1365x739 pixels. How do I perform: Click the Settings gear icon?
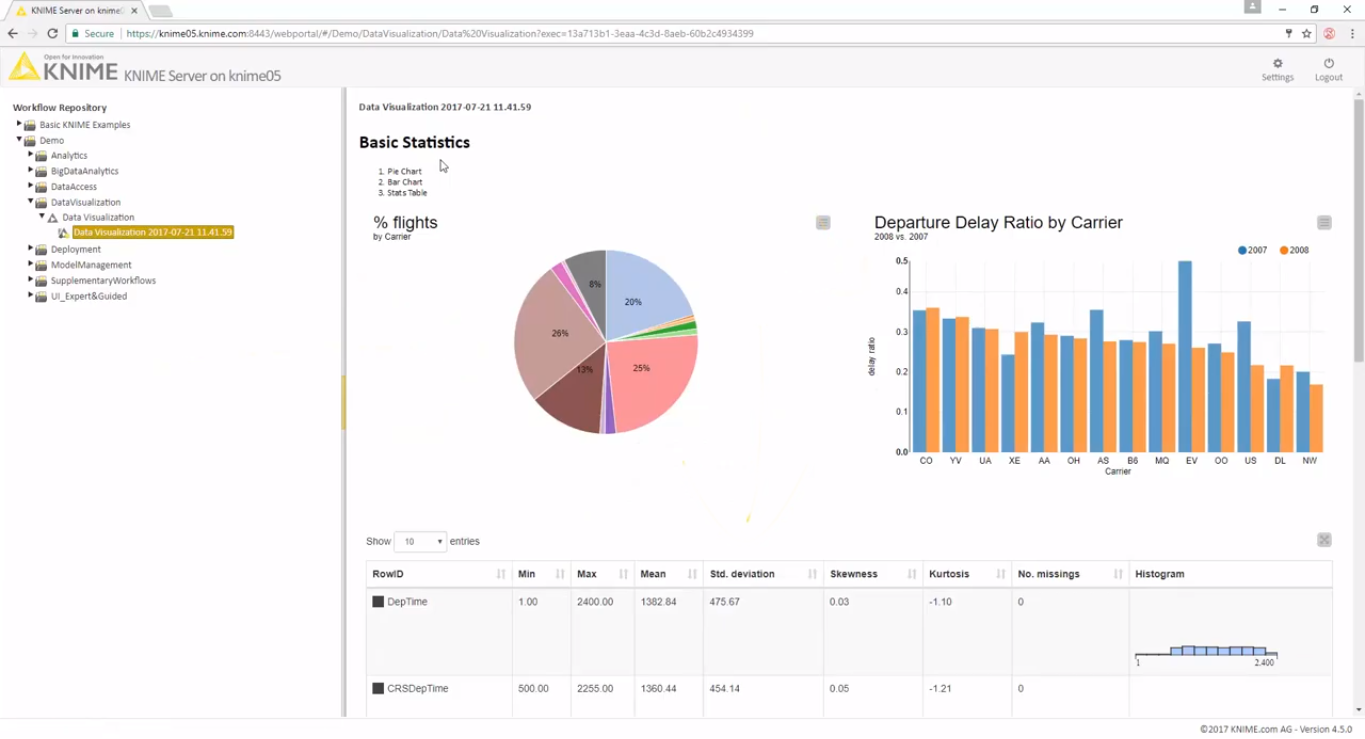pos(1277,63)
